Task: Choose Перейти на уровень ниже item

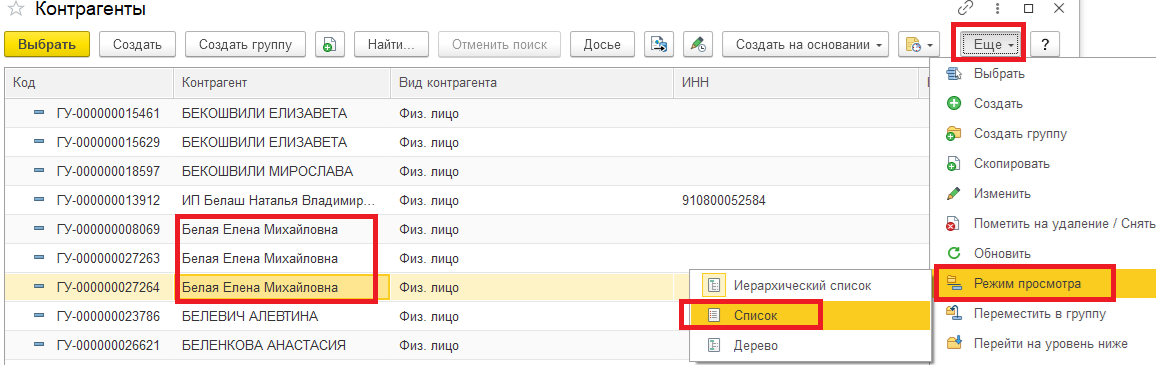Action: pos(1043,344)
